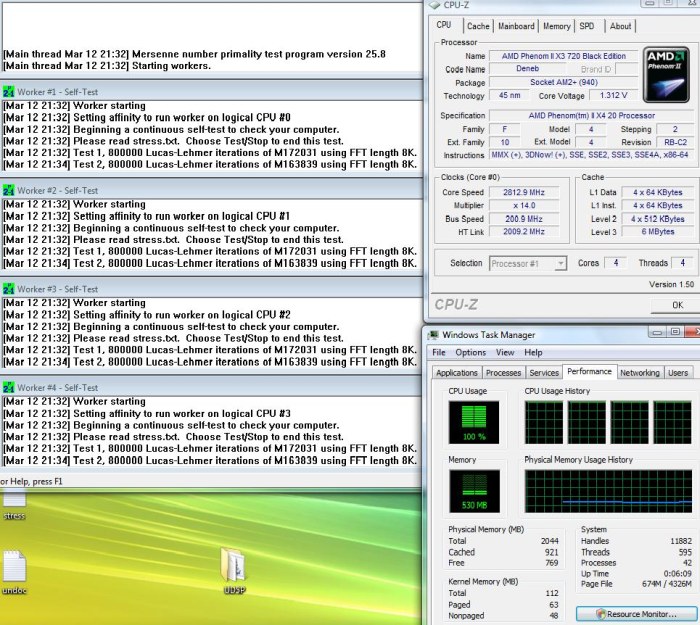The width and height of the screenshot is (700, 625).
Task: Click the Worker #1 - Self-Test title bar
Action: click(212, 92)
